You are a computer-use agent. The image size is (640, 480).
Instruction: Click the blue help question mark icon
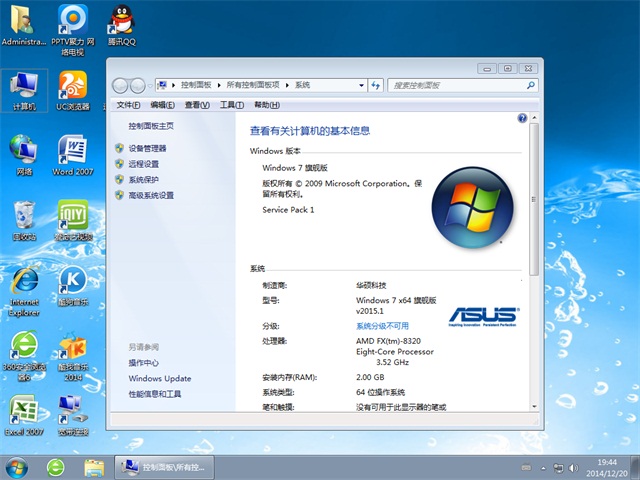coord(522,118)
